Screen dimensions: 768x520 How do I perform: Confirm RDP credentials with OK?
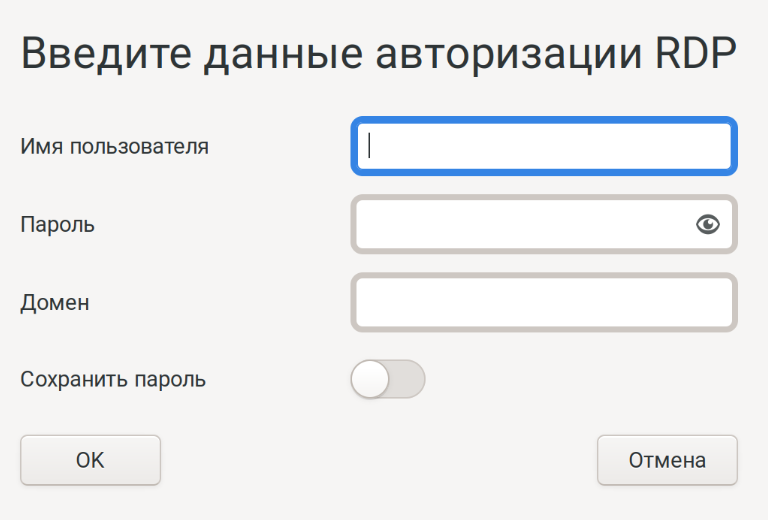(x=90, y=460)
